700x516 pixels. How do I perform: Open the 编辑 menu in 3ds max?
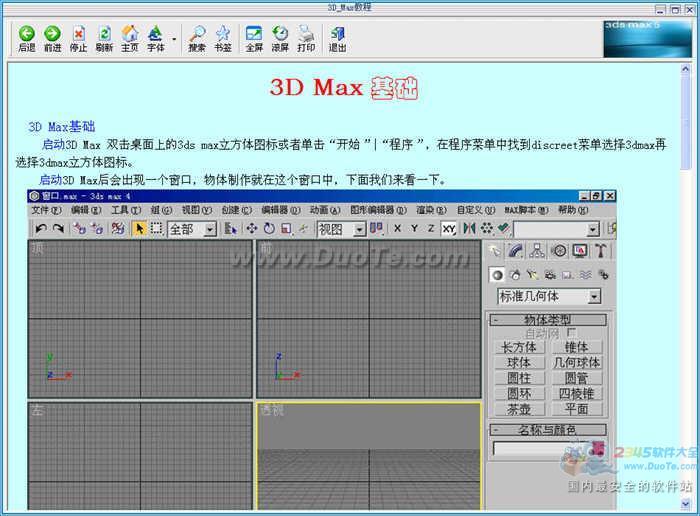pos(86,210)
